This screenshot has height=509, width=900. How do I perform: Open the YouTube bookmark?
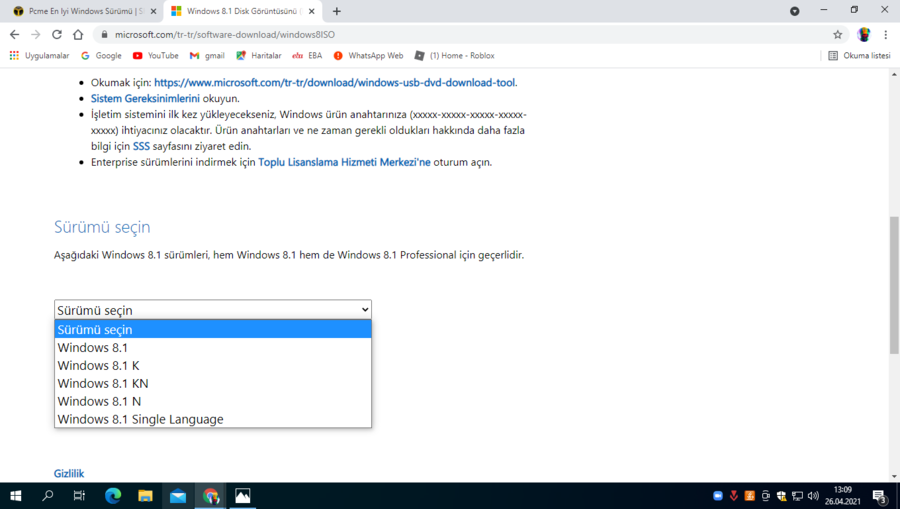pos(156,56)
